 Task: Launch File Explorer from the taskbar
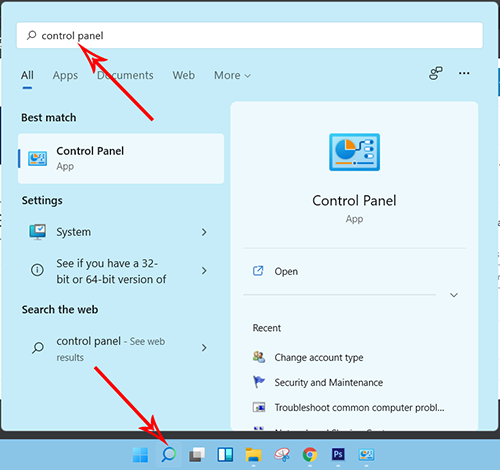254,455
